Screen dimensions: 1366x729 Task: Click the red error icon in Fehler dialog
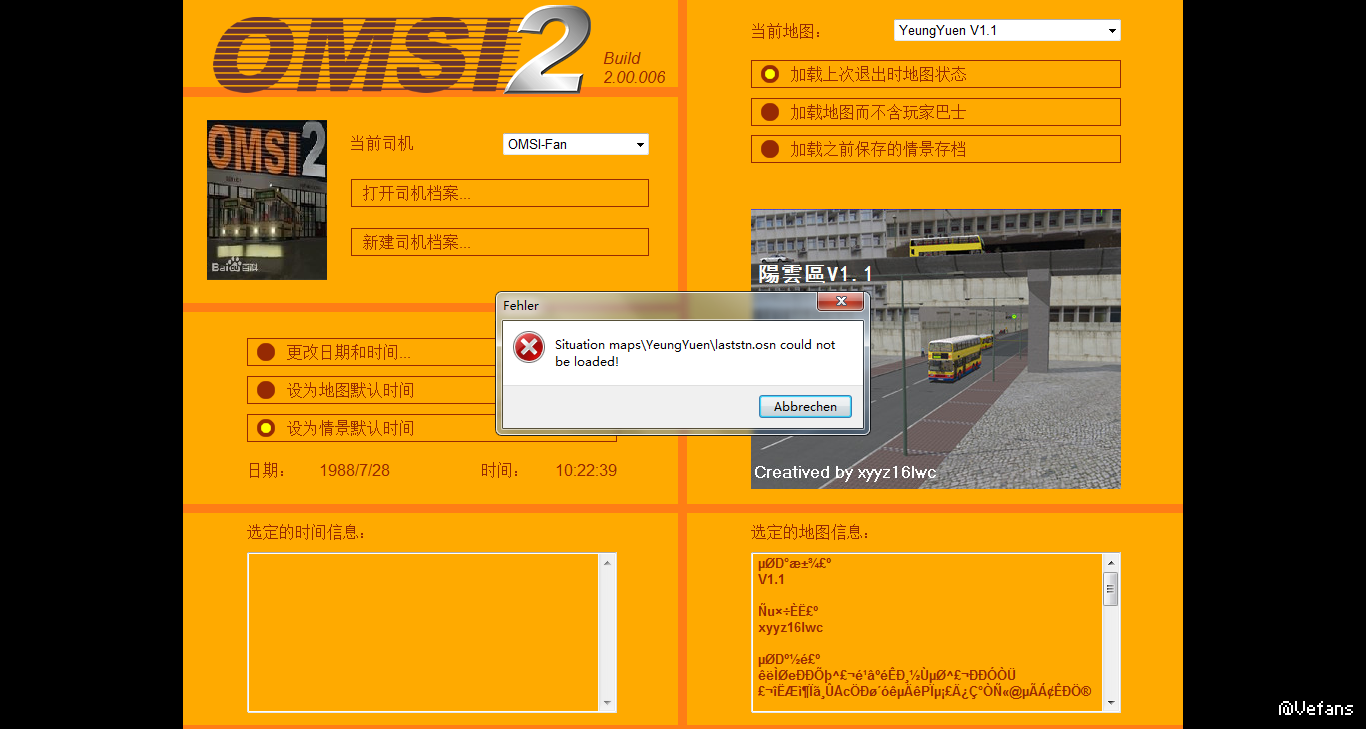(529, 348)
